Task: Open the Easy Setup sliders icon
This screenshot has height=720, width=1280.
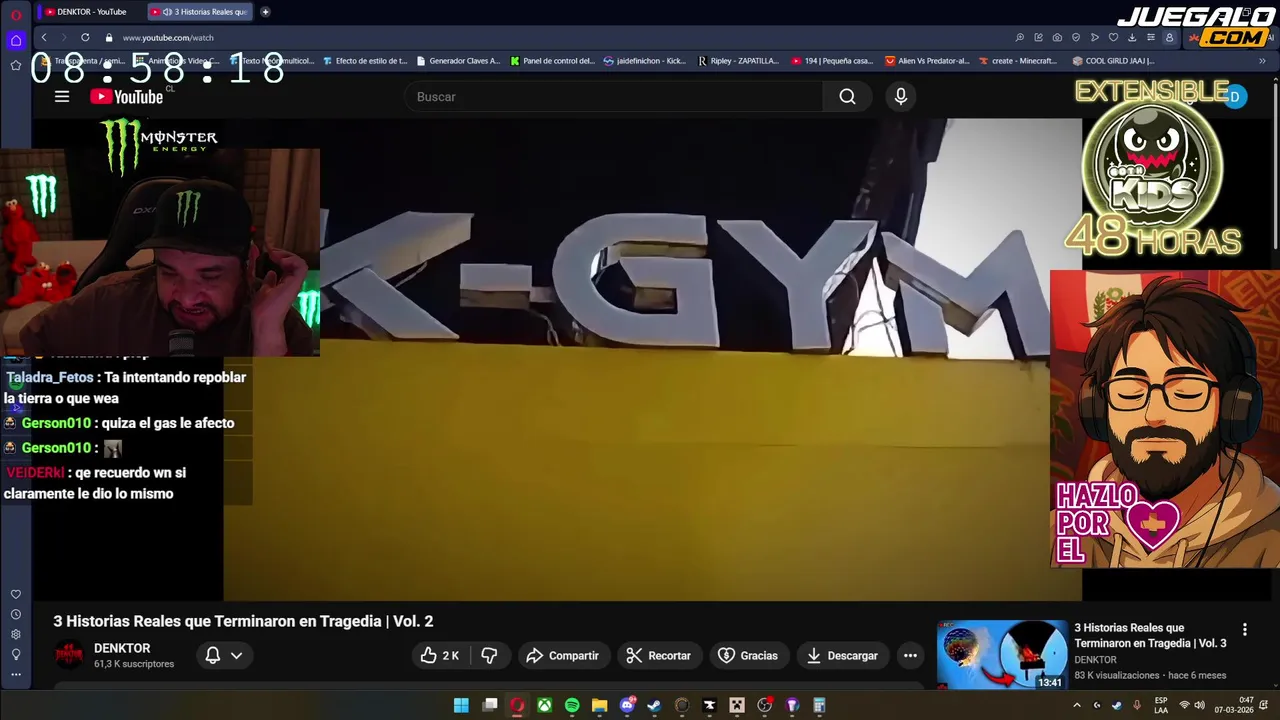Action: 1151,38
